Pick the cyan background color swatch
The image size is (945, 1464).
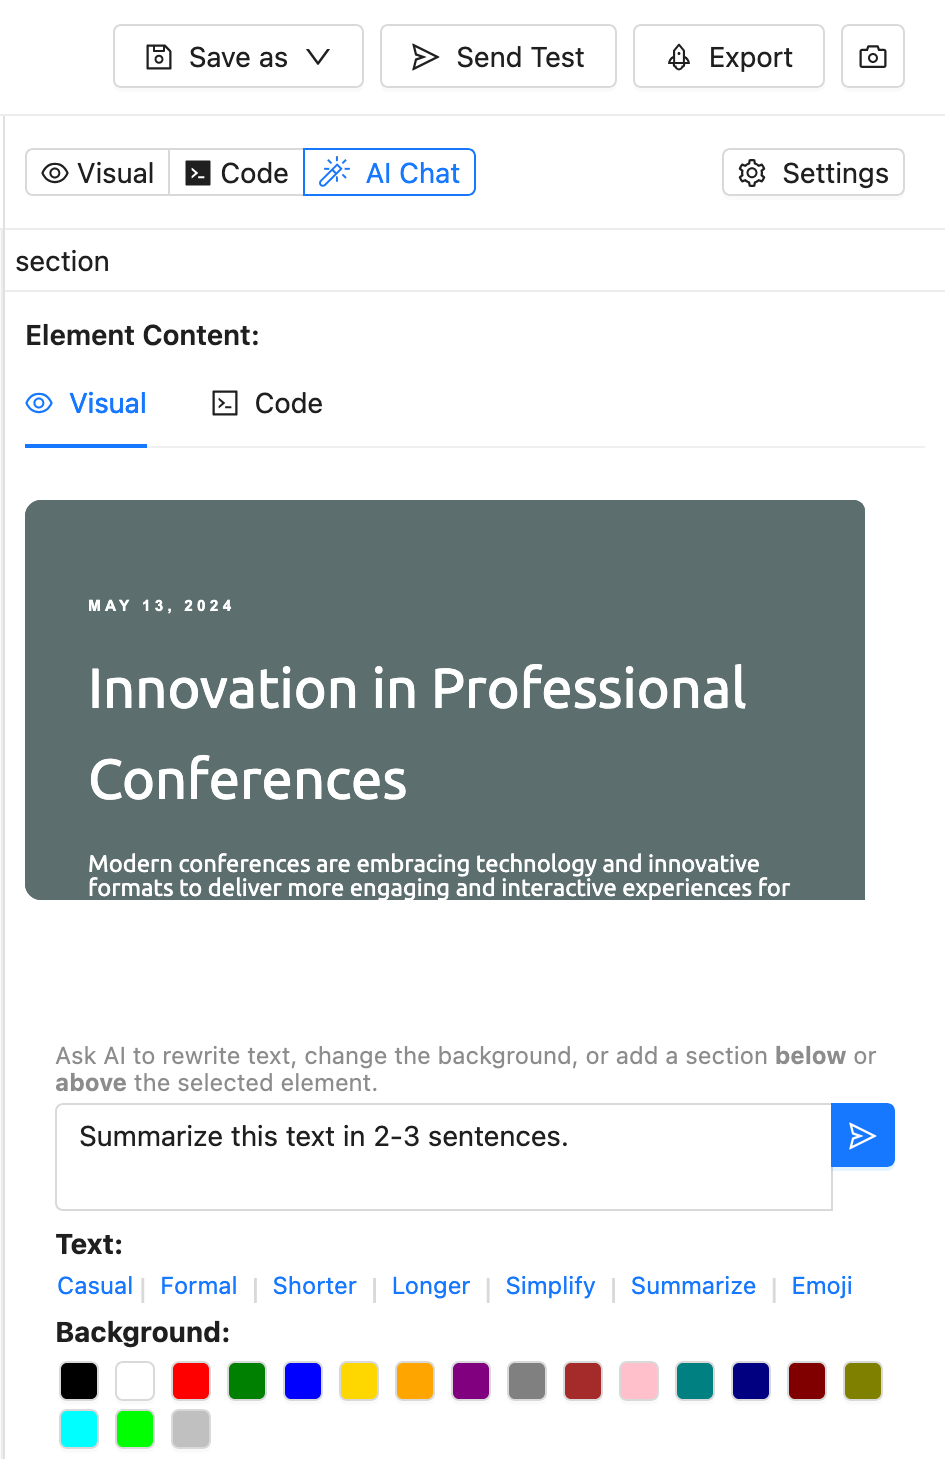79,1429
